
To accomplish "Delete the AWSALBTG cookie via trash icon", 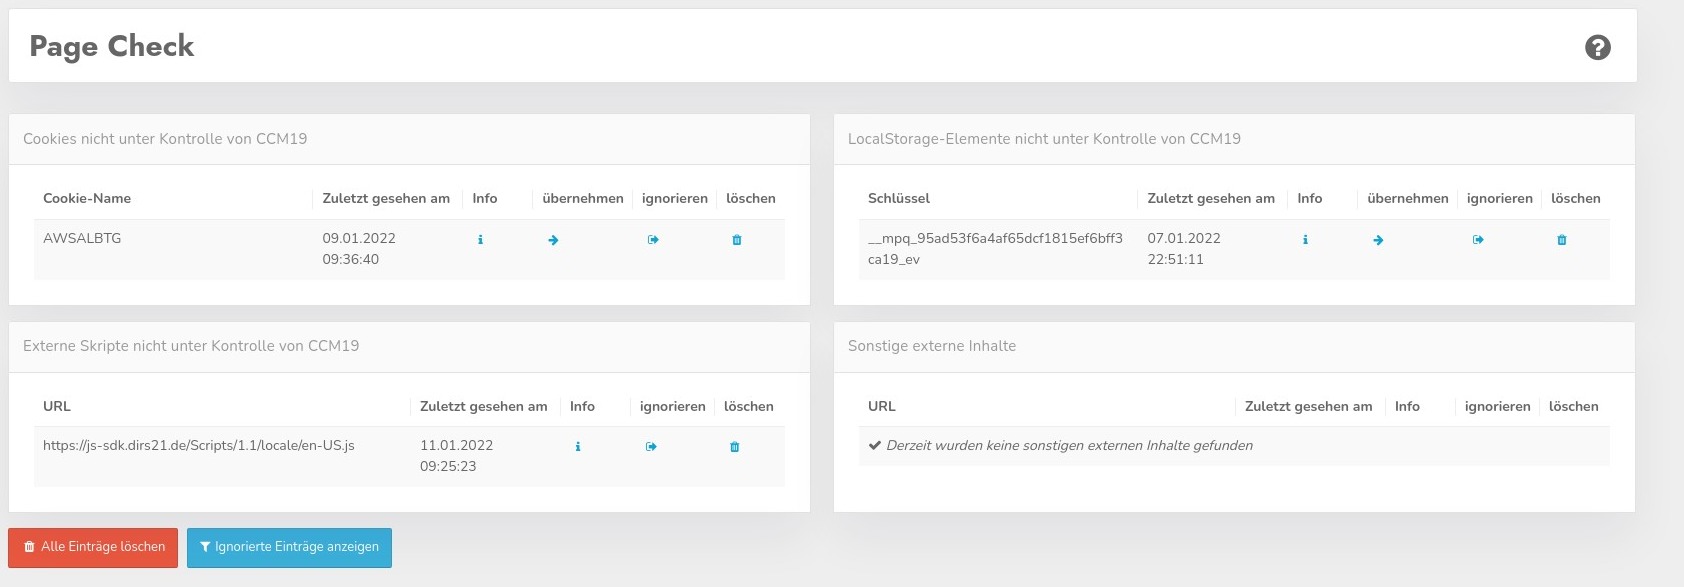I will [x=737, y=240].
